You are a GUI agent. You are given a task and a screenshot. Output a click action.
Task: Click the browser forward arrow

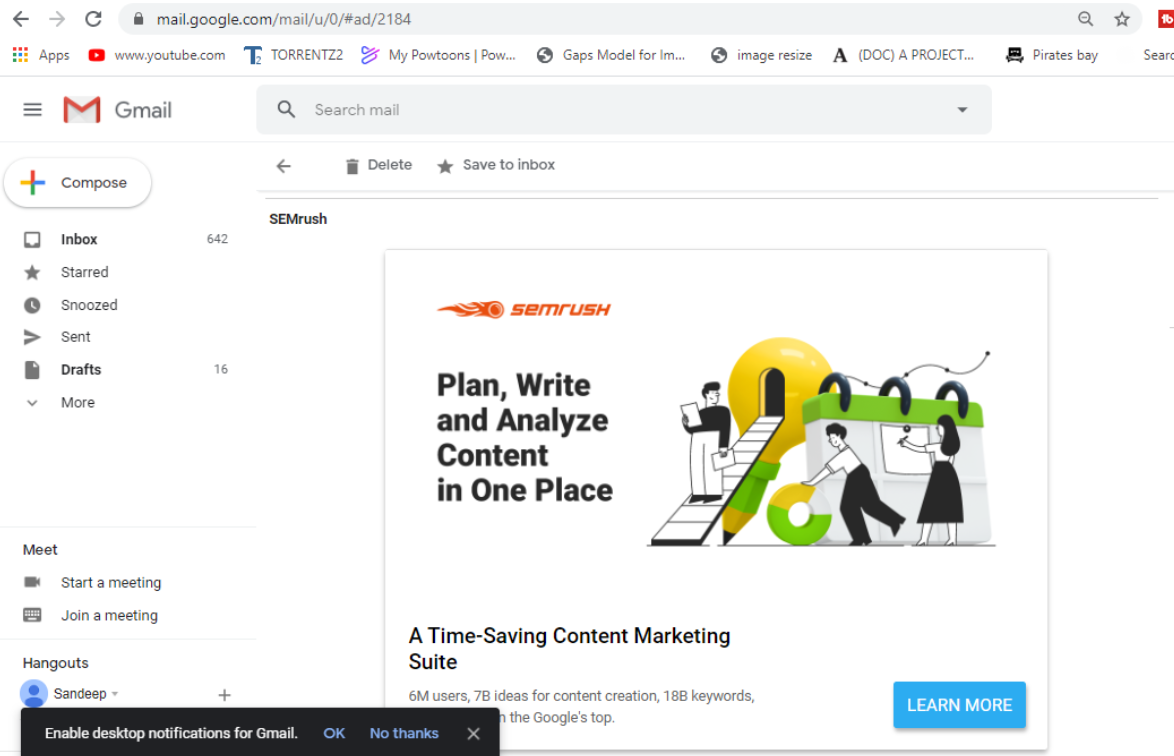point(57,19)
